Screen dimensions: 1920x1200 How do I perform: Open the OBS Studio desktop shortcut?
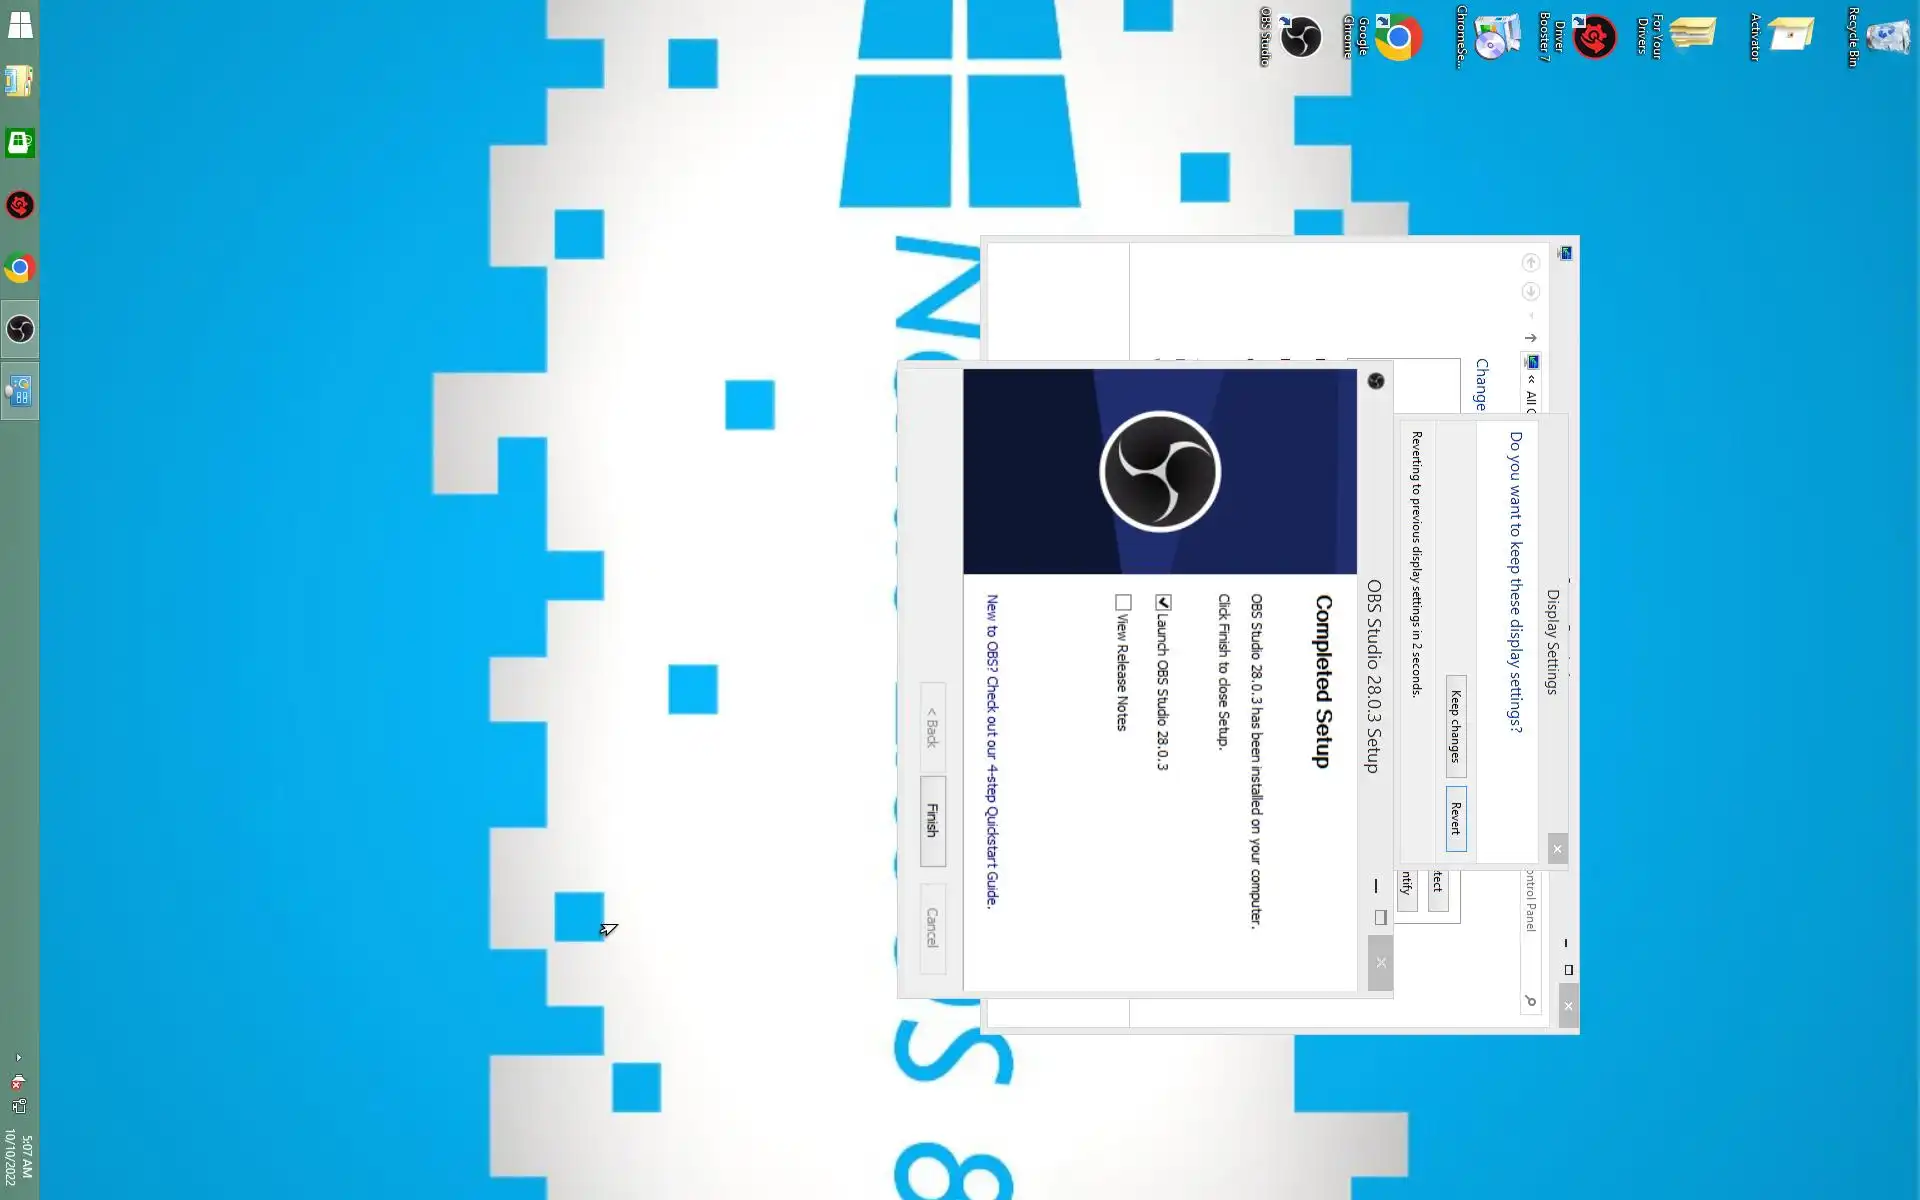click(x=1300, y=38)
